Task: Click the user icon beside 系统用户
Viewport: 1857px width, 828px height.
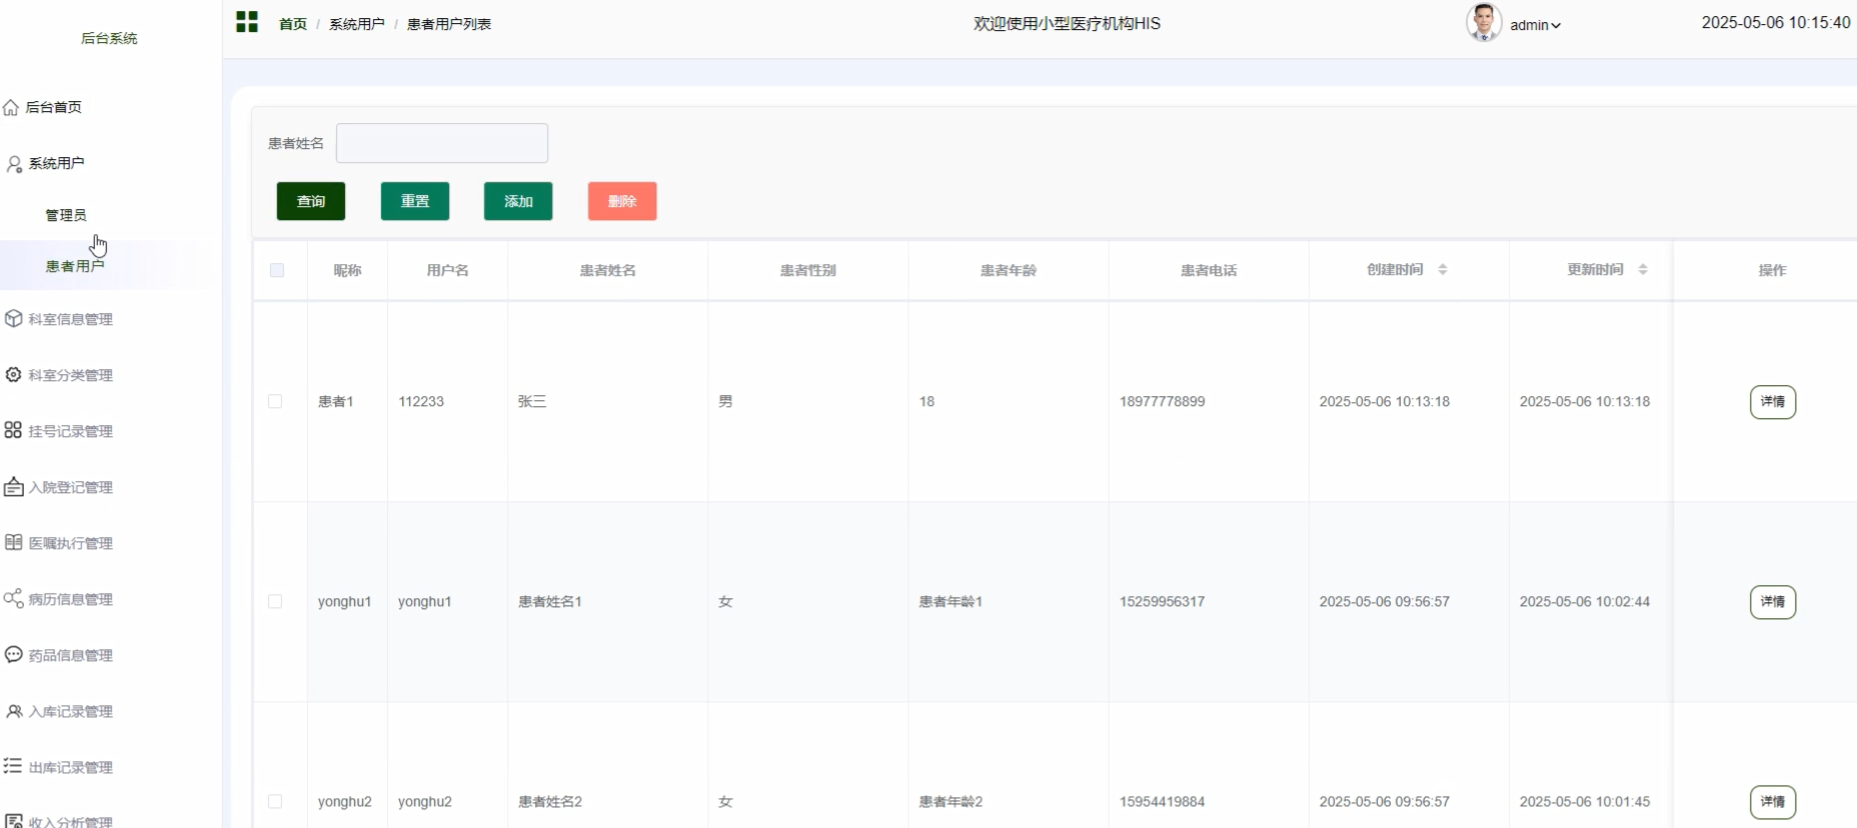Action: click(x=14, y=164)
